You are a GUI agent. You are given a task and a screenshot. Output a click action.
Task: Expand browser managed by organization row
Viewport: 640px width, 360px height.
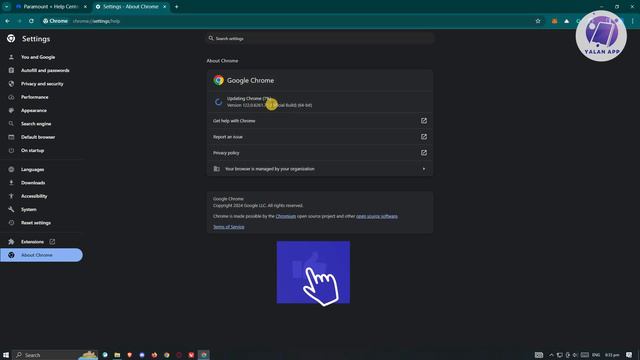coord(320,169)
